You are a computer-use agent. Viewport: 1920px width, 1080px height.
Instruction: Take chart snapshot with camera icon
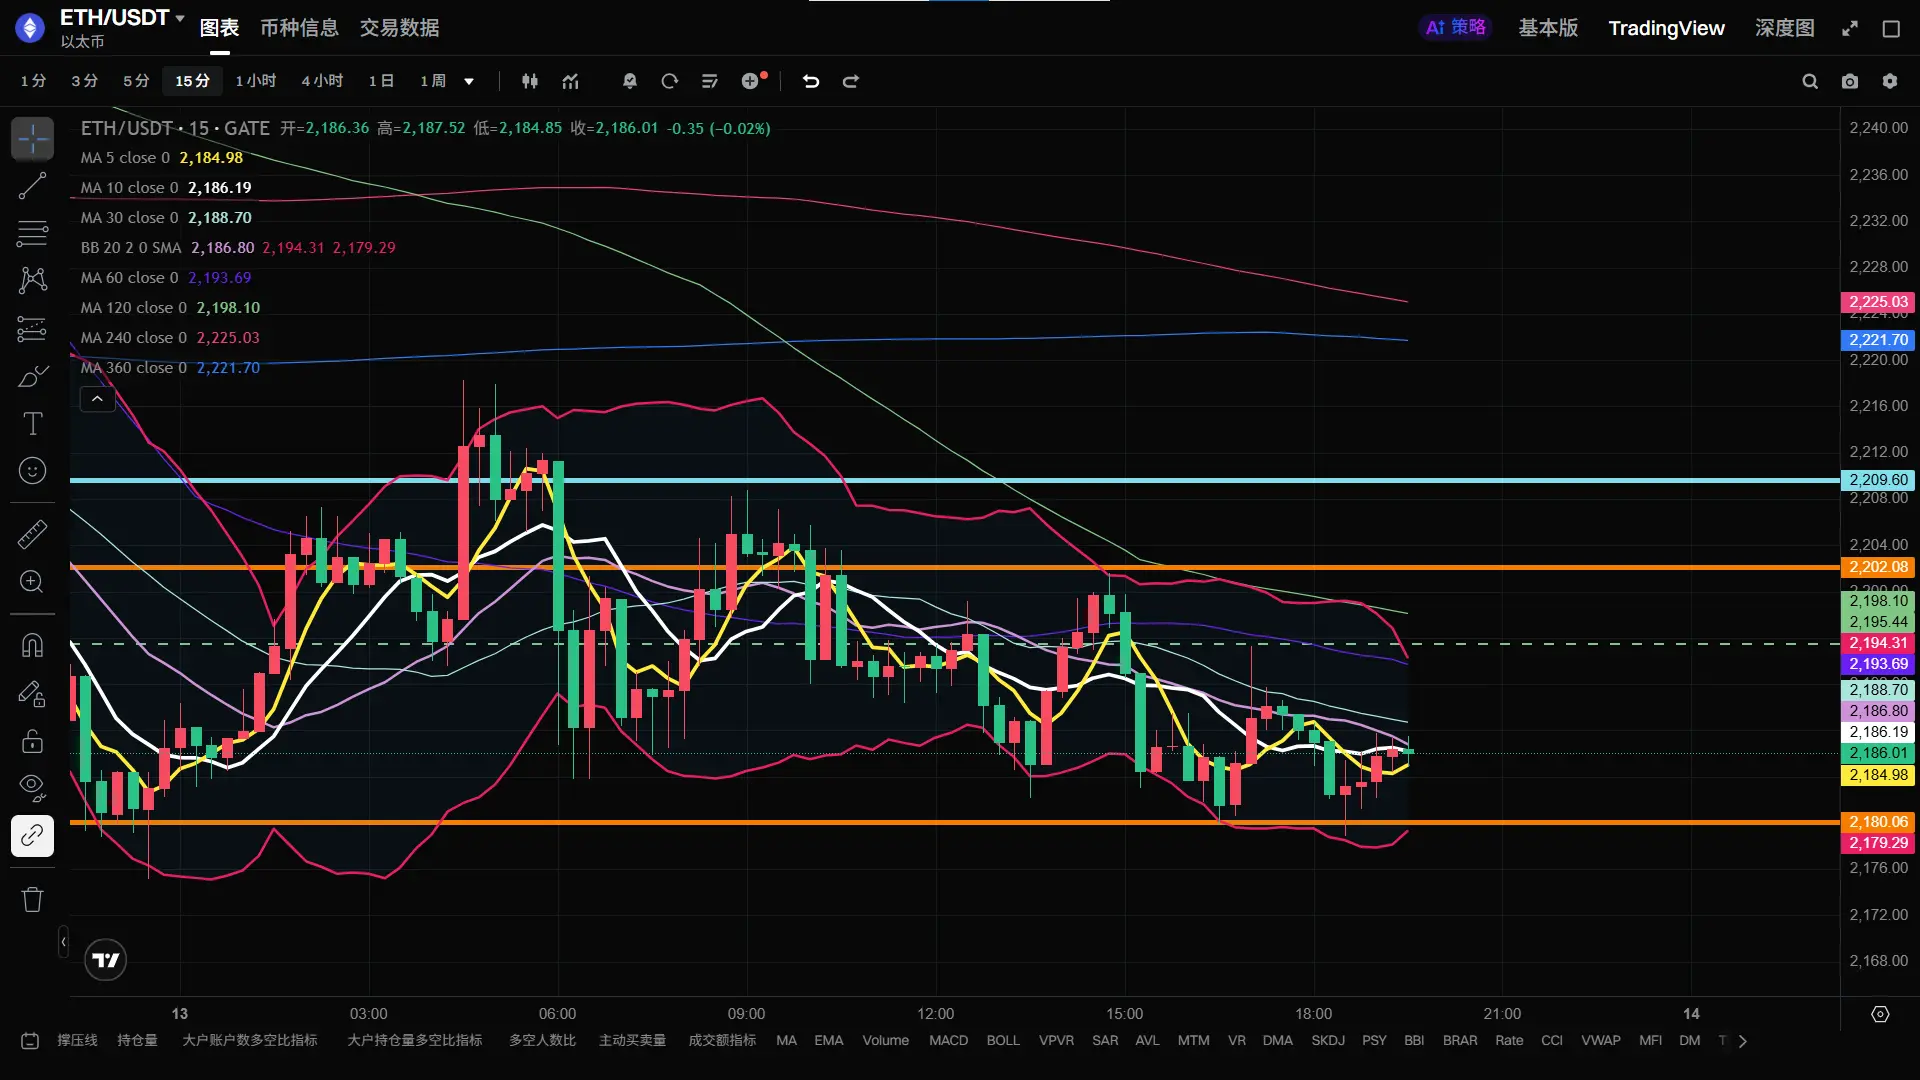coord(1850,81)
